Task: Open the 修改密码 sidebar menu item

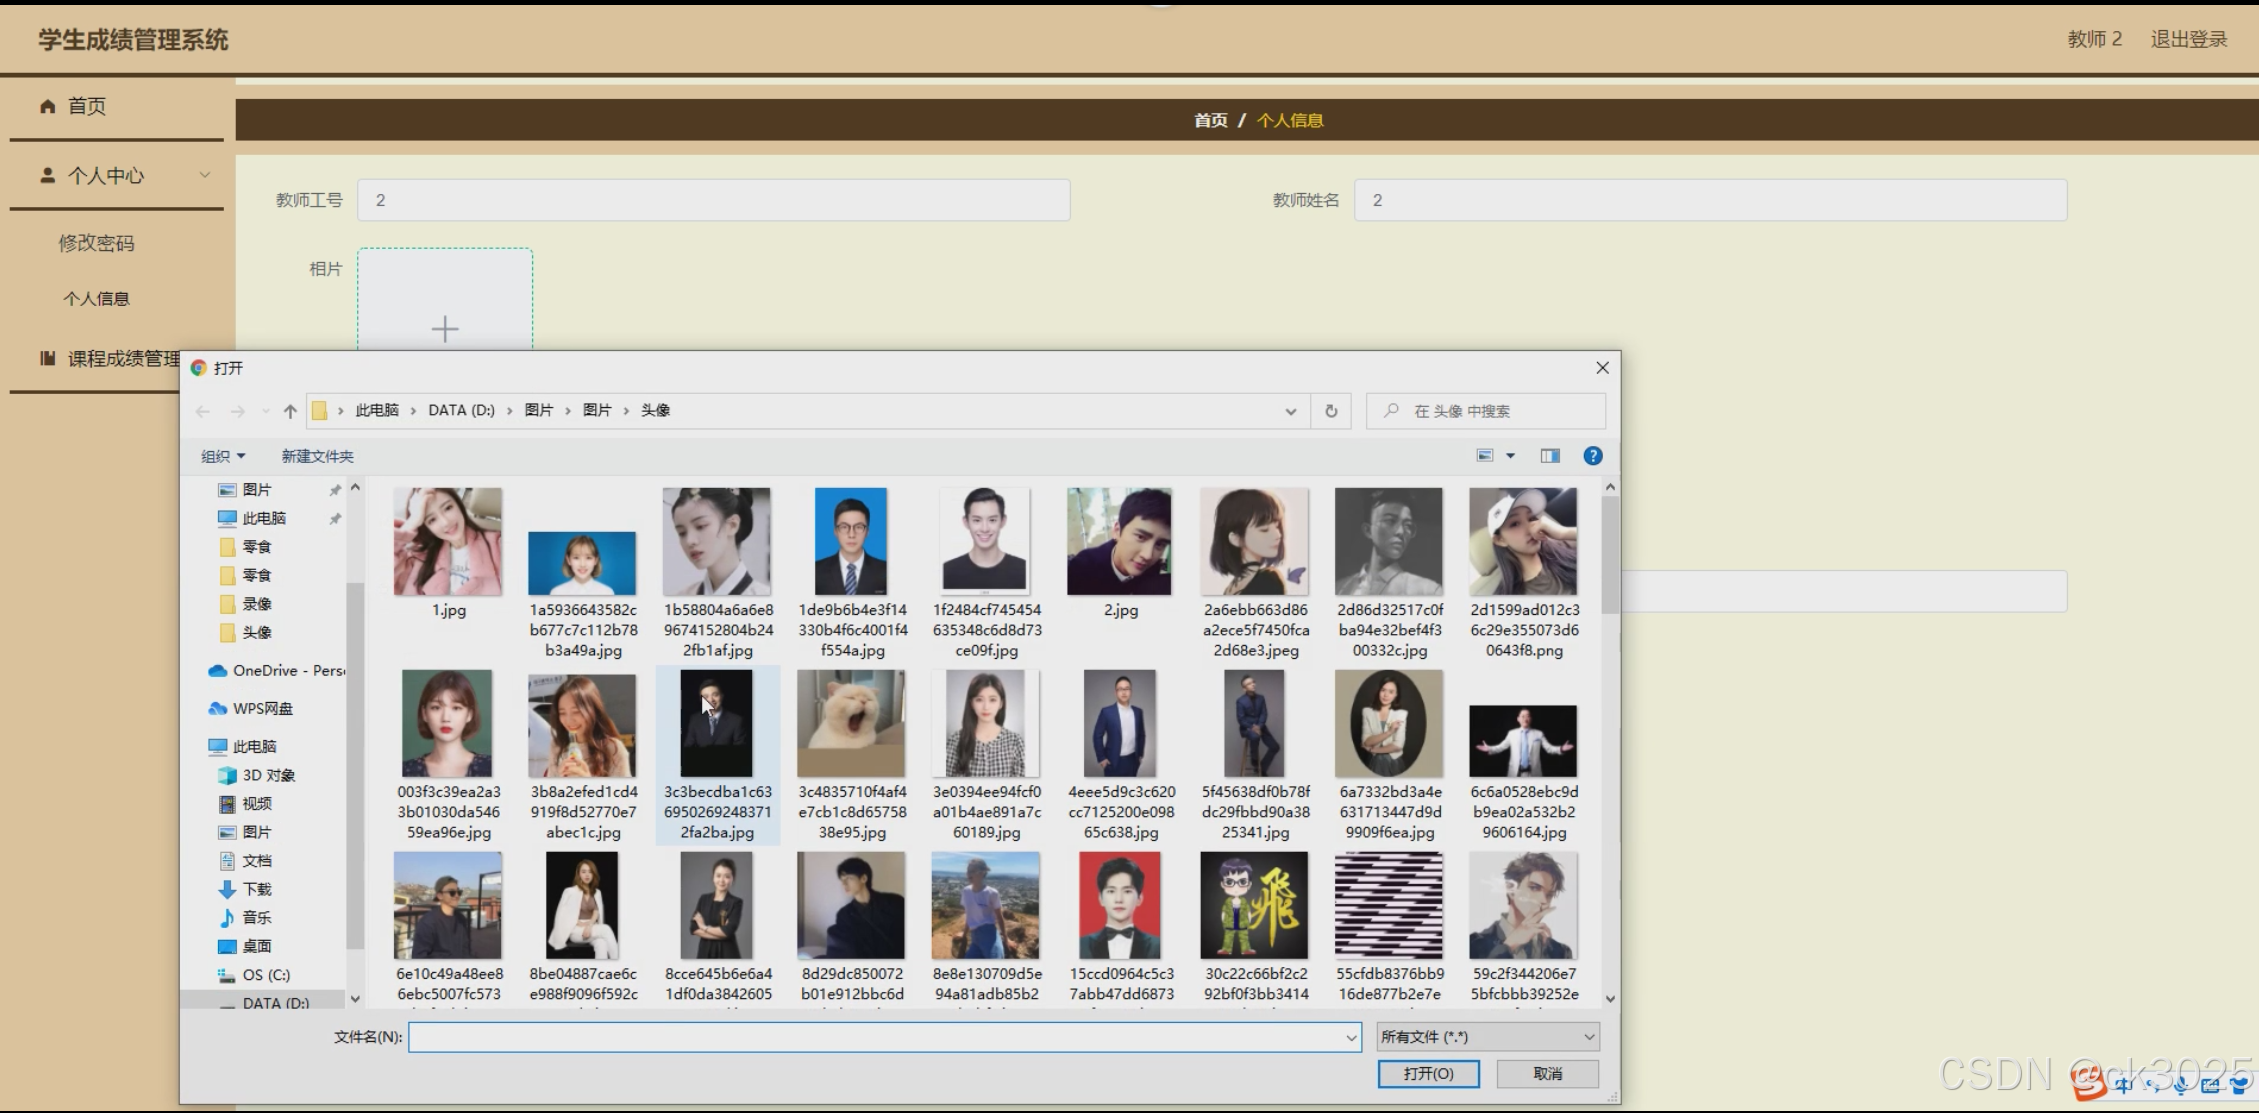Action: coord(96,243)
